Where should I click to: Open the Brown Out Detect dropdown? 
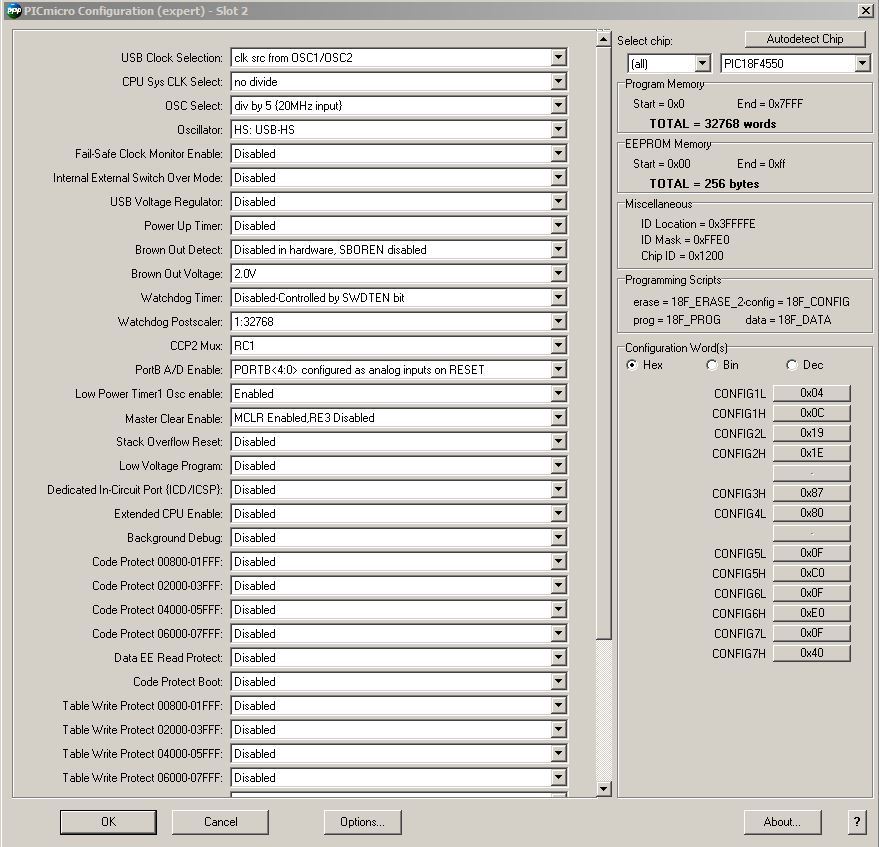[x=558, y=249]
